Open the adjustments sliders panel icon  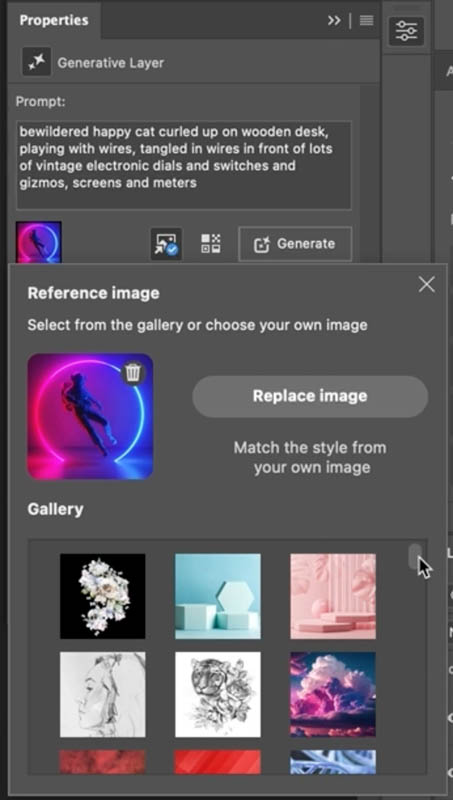click(x=406, y=31)
